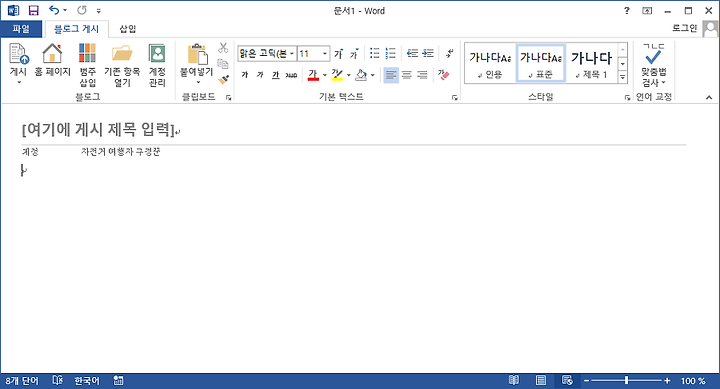The image size is (720, 389).
Task: Click the Paste (붙여넣기) clipboard icon
Action: [197, 54]
